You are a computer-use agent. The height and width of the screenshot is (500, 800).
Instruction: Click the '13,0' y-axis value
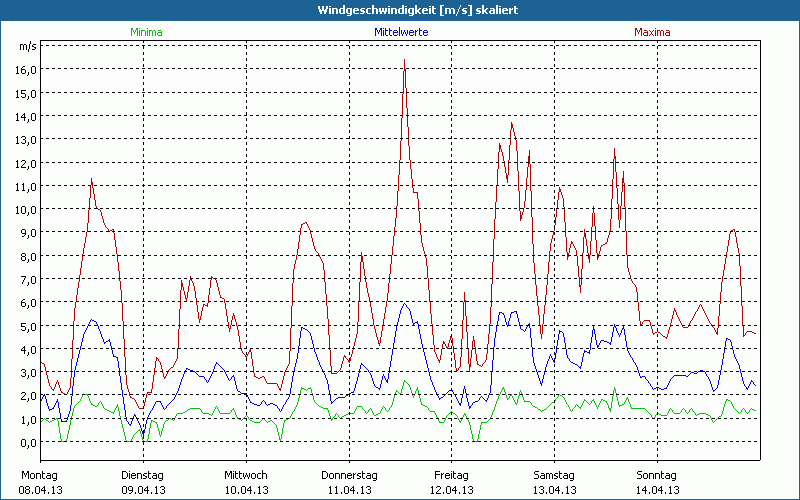[x=26, y=140]
